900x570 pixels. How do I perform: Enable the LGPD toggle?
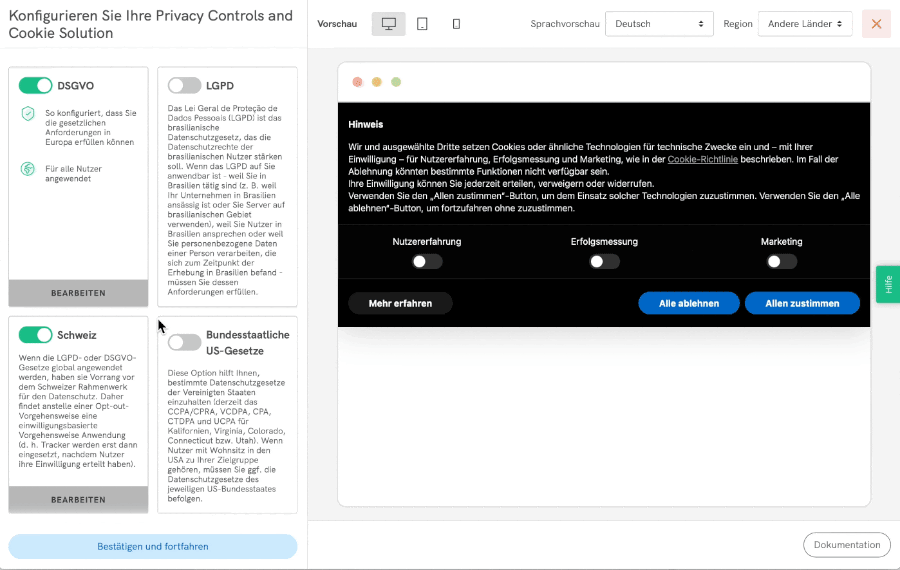pyautogui.click(x=184, y=86)
